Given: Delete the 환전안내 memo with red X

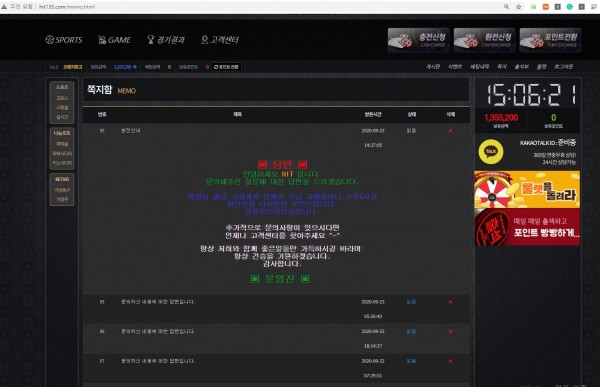Looking at the screenshot, I should coord(450,131).
